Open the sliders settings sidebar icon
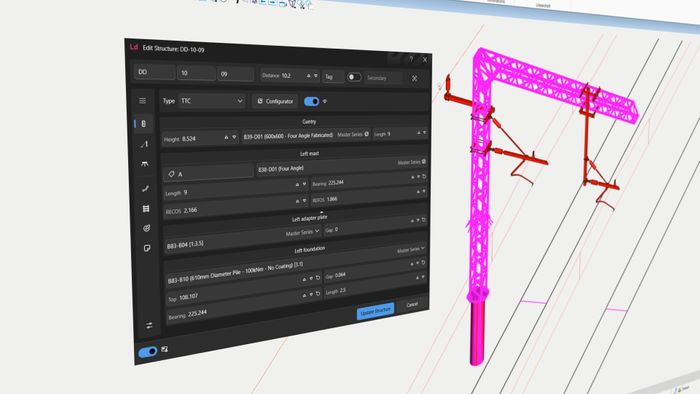Screen dimensions: 700x394 click(x=149, y=325)
